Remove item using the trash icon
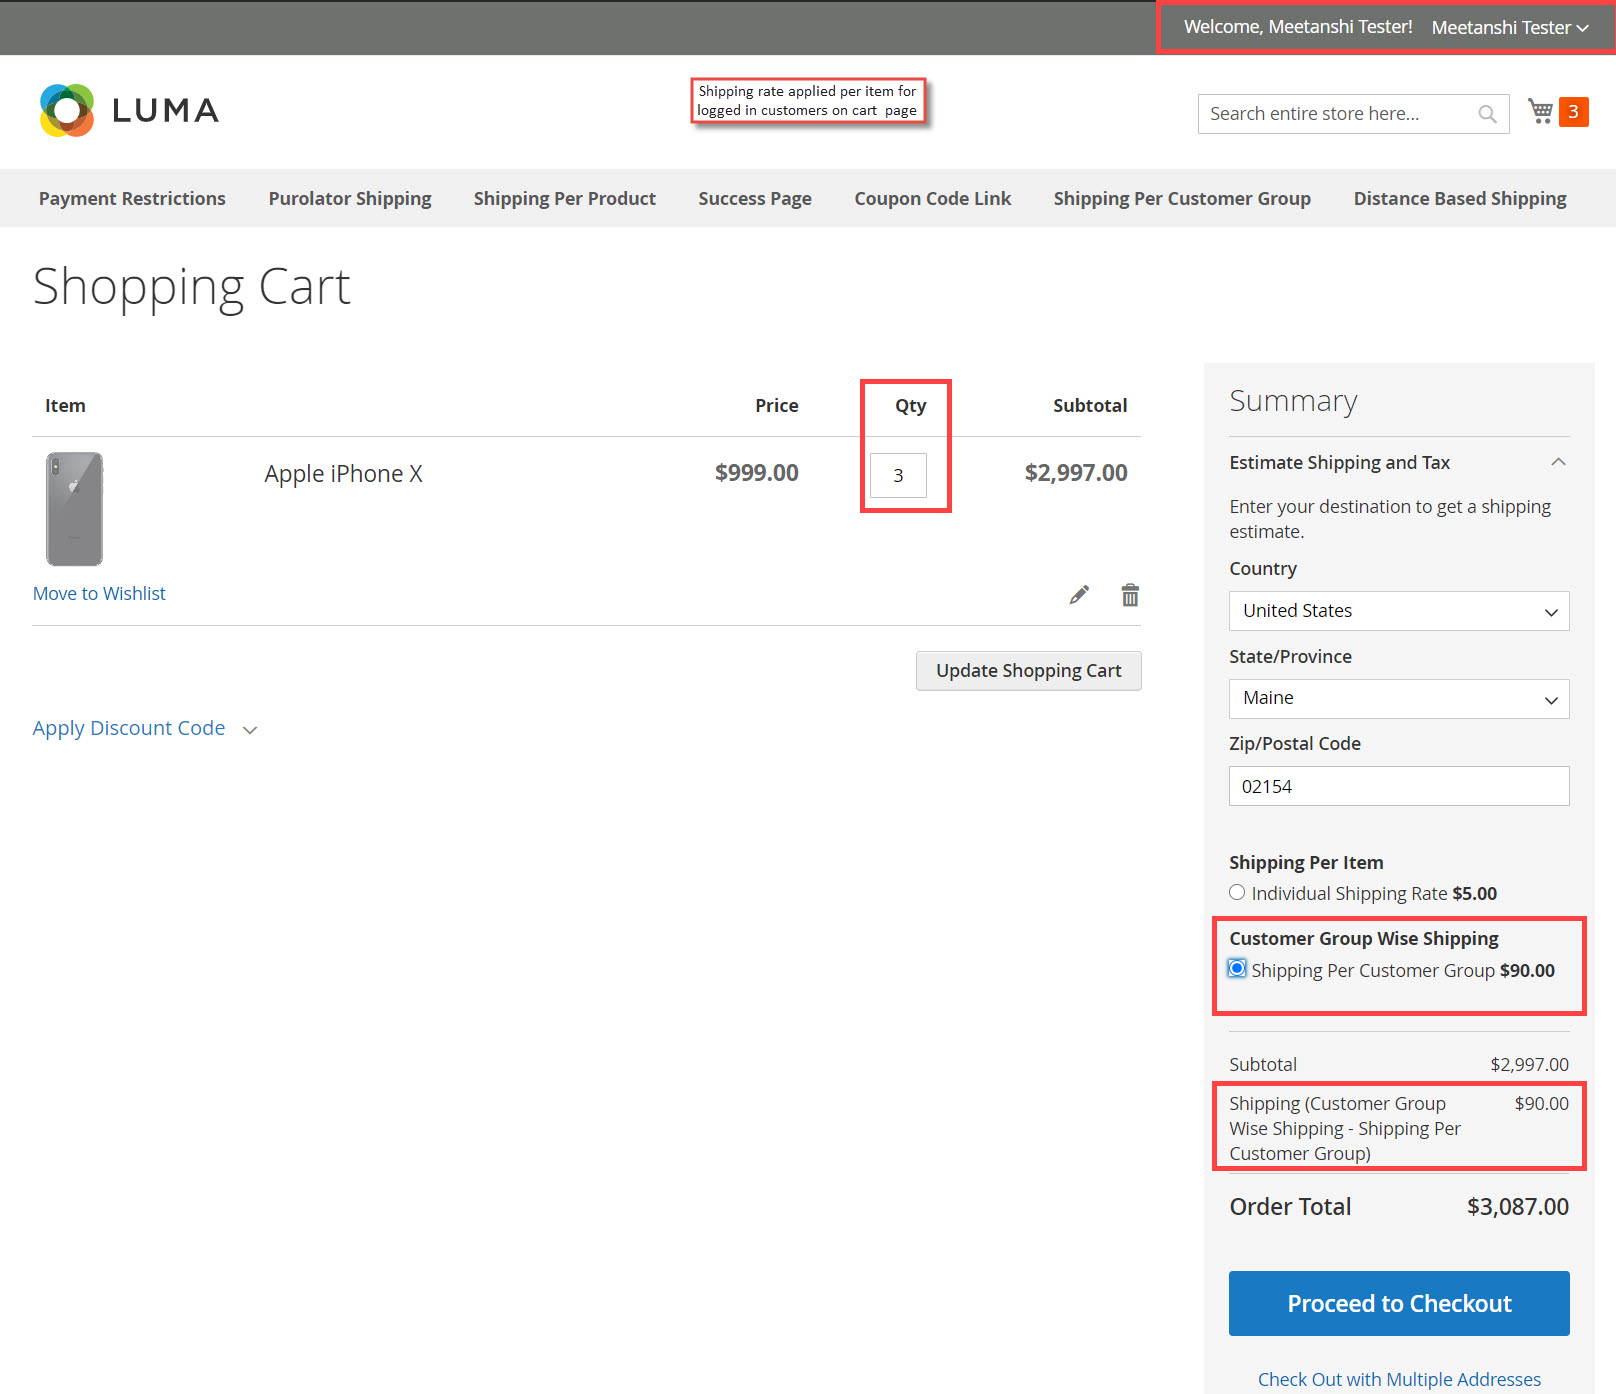This screenshot has height=1394, width=1616. pyautogui.click(x=1130, y=595)
